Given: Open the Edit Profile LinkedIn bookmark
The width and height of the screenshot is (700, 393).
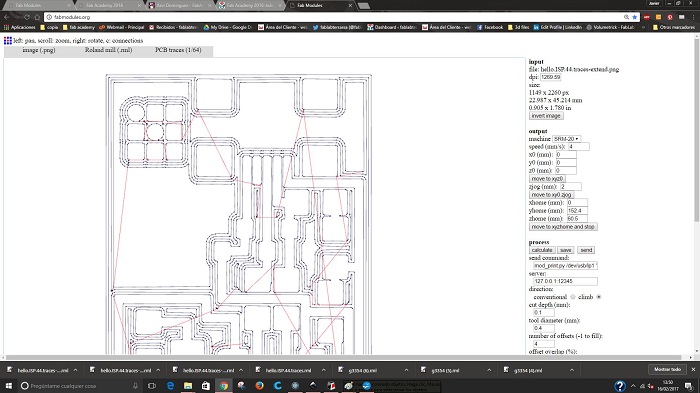Looking at the screenshot, I should tap(558, 27).
